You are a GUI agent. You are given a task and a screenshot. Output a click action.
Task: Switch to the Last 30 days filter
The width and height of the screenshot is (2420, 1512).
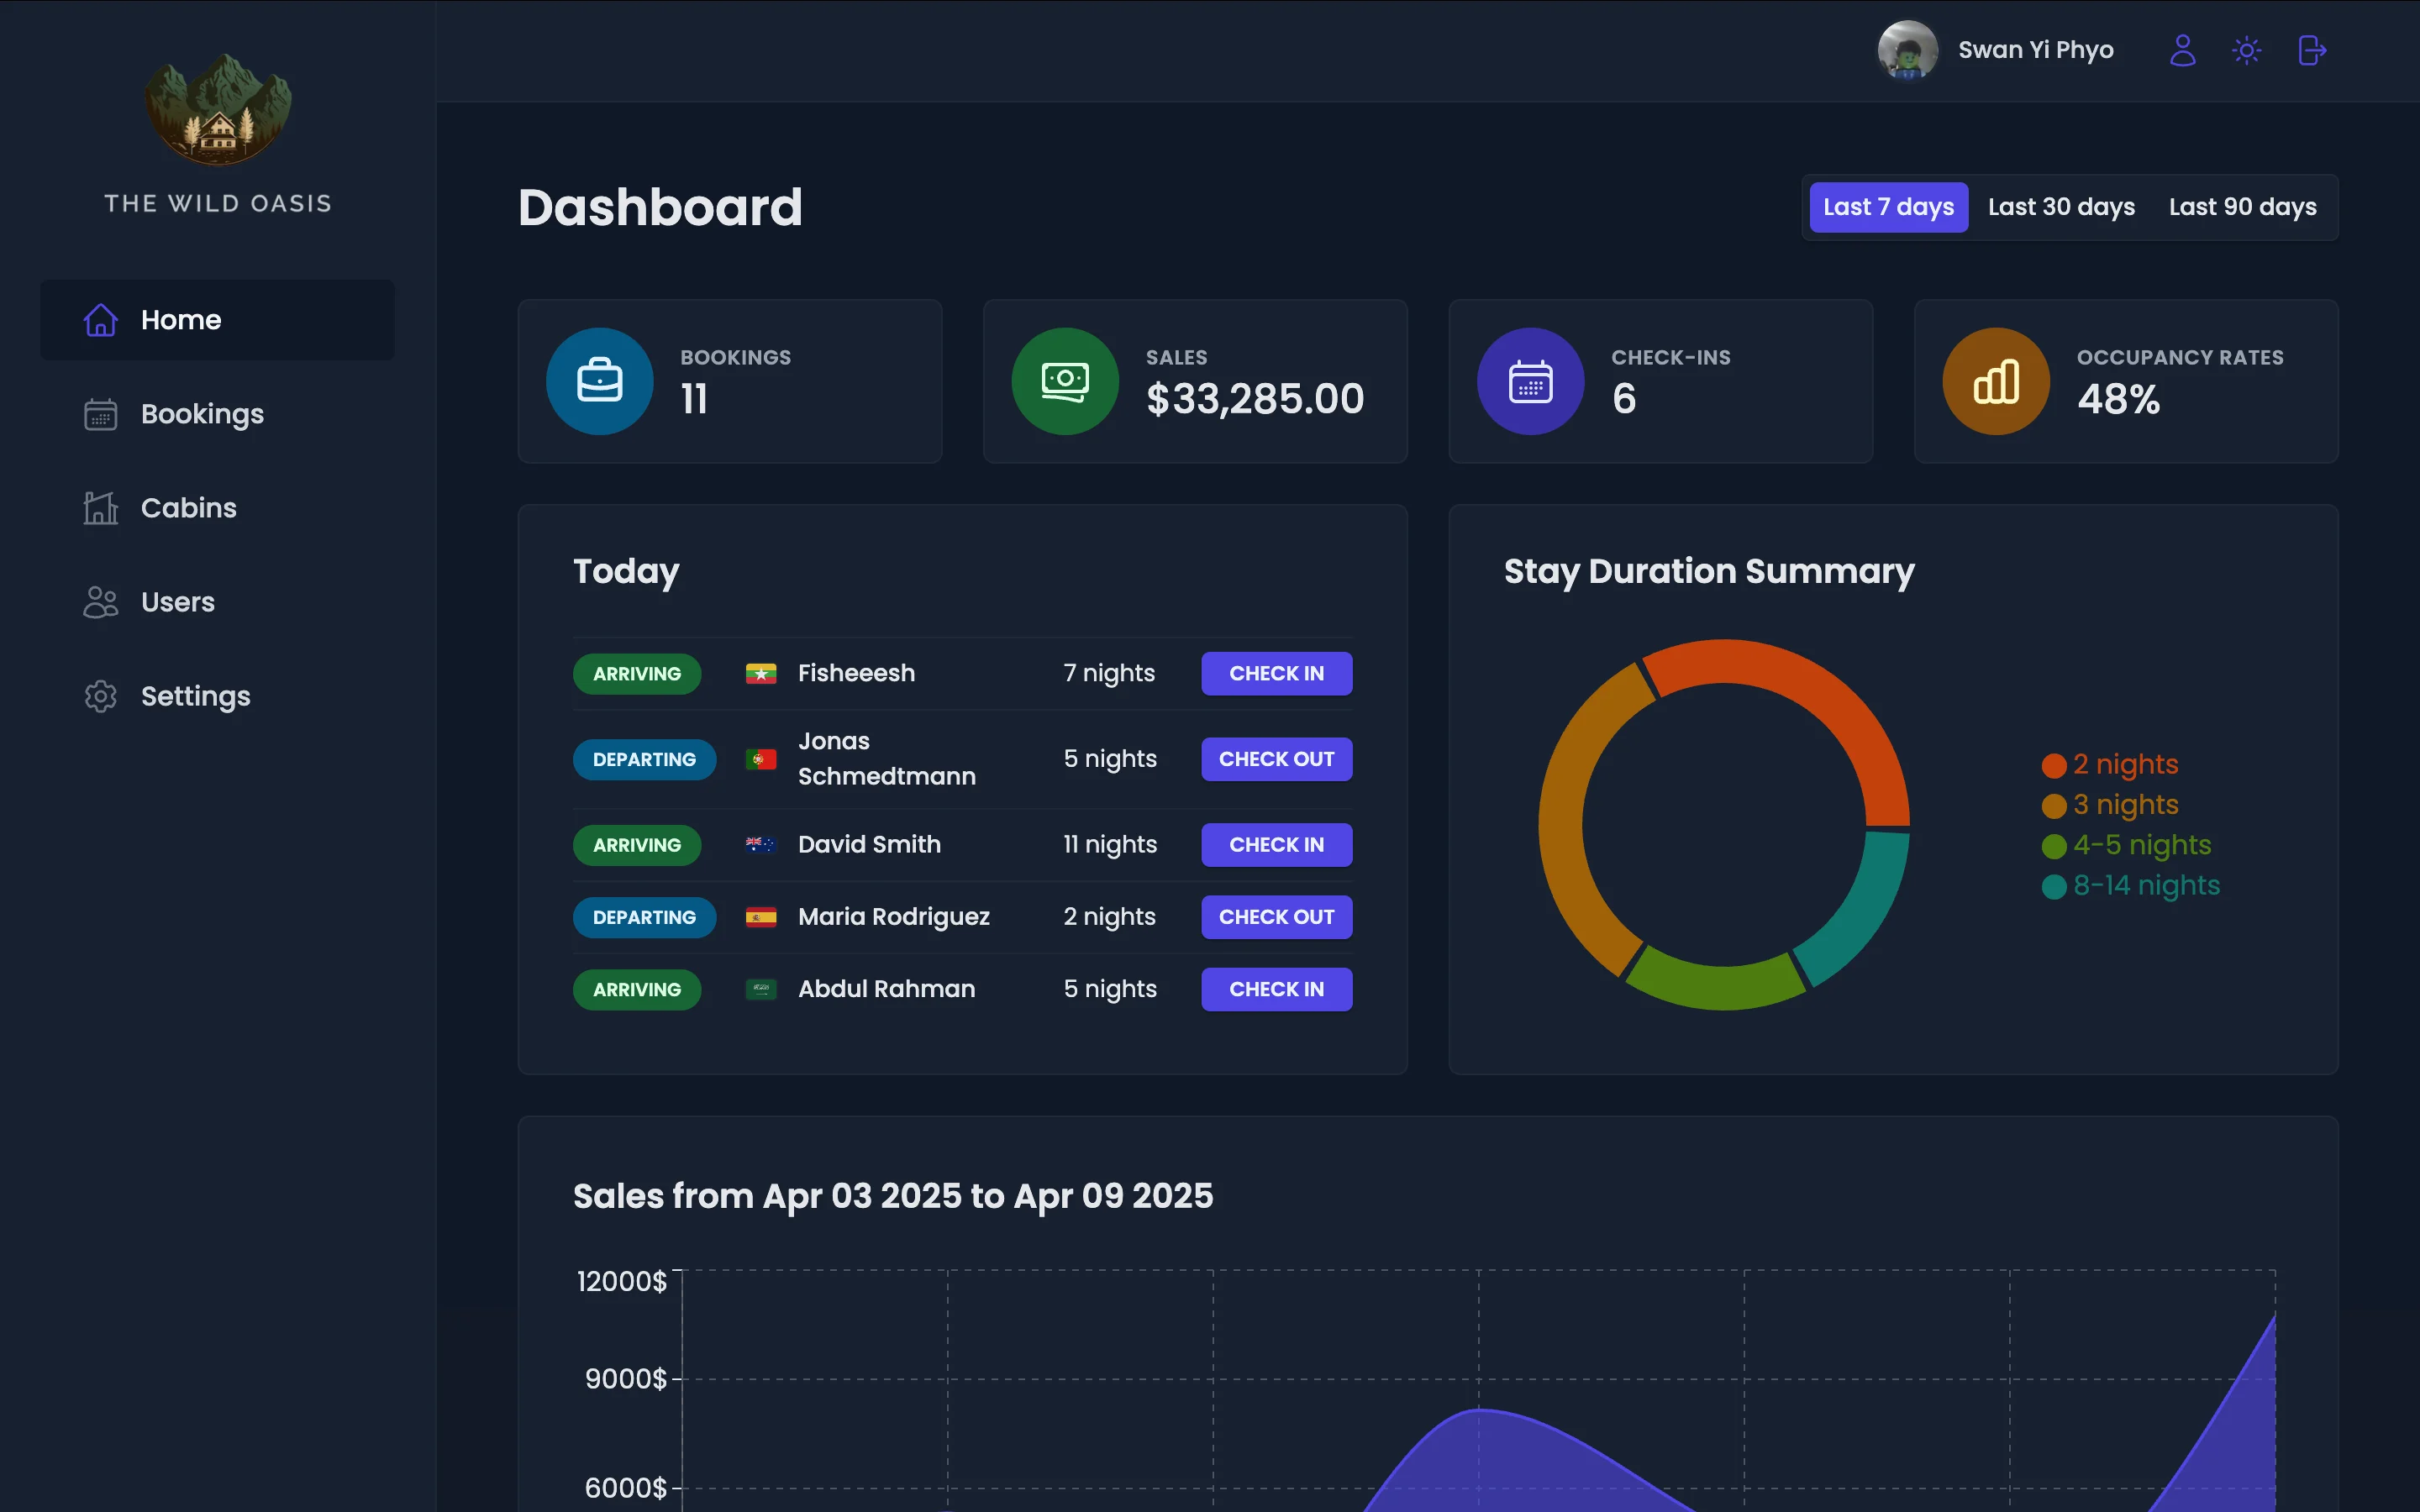2061,207
